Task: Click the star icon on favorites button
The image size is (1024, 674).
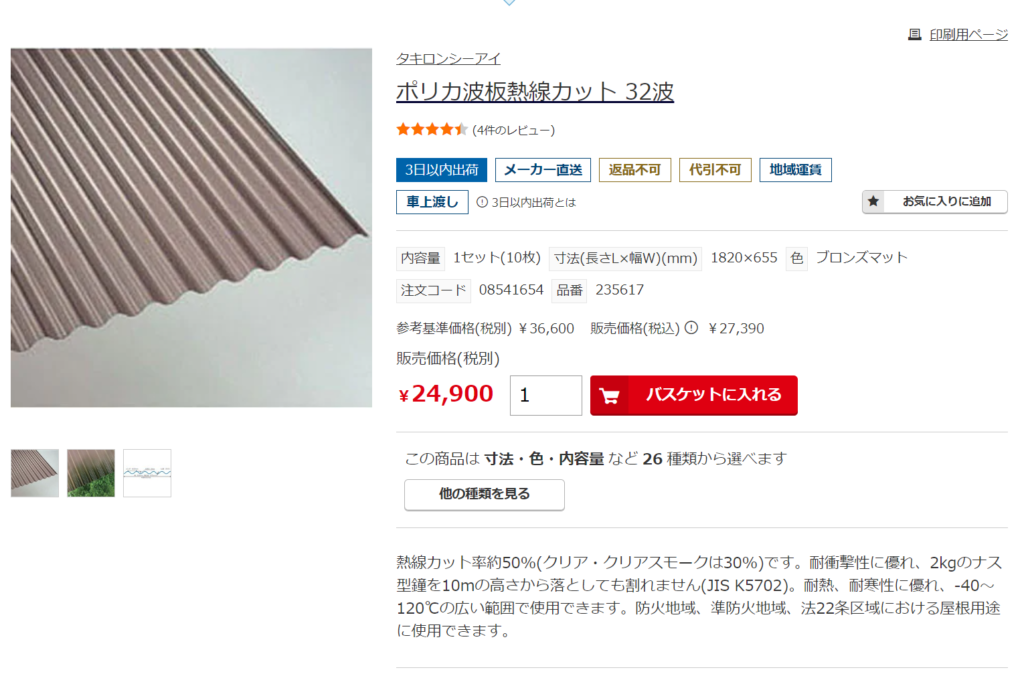Action: coord(873,201)
